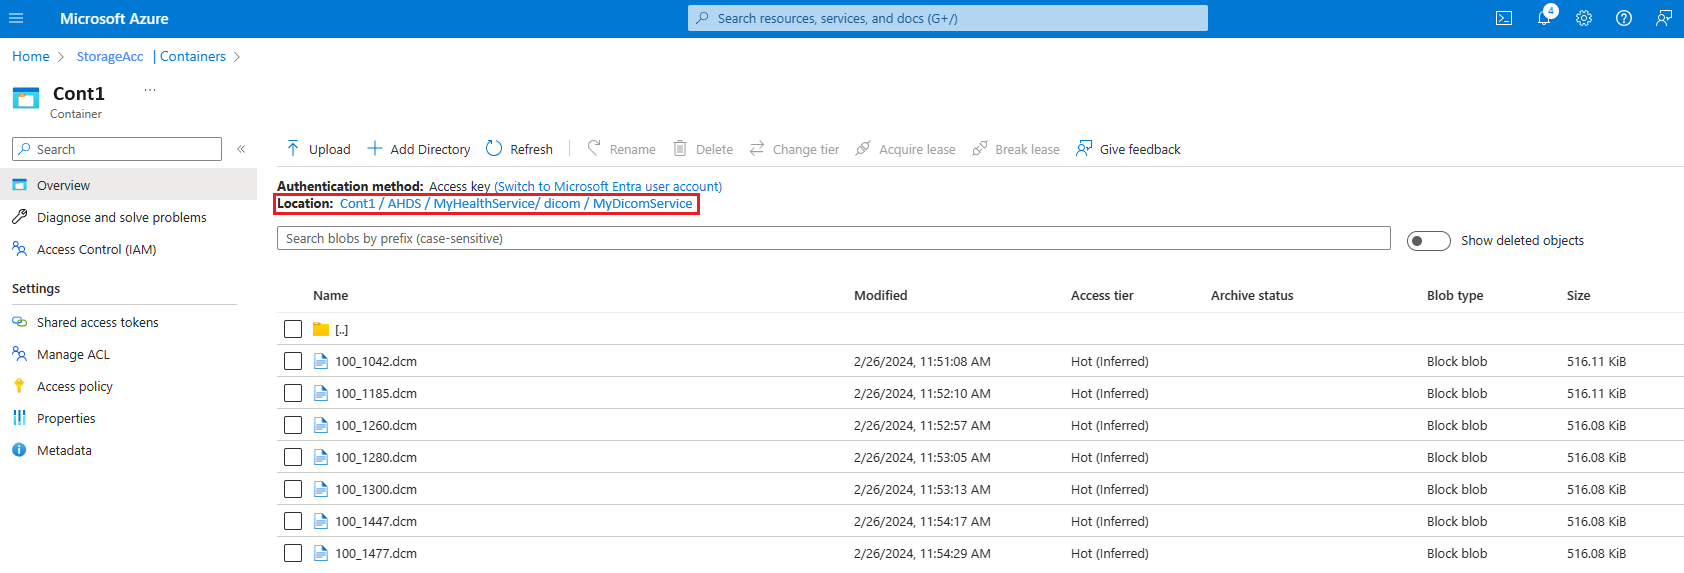Select checkbox for 100_1477.dcm
This screenshot has height=573, width=1684.
point(293,553)
